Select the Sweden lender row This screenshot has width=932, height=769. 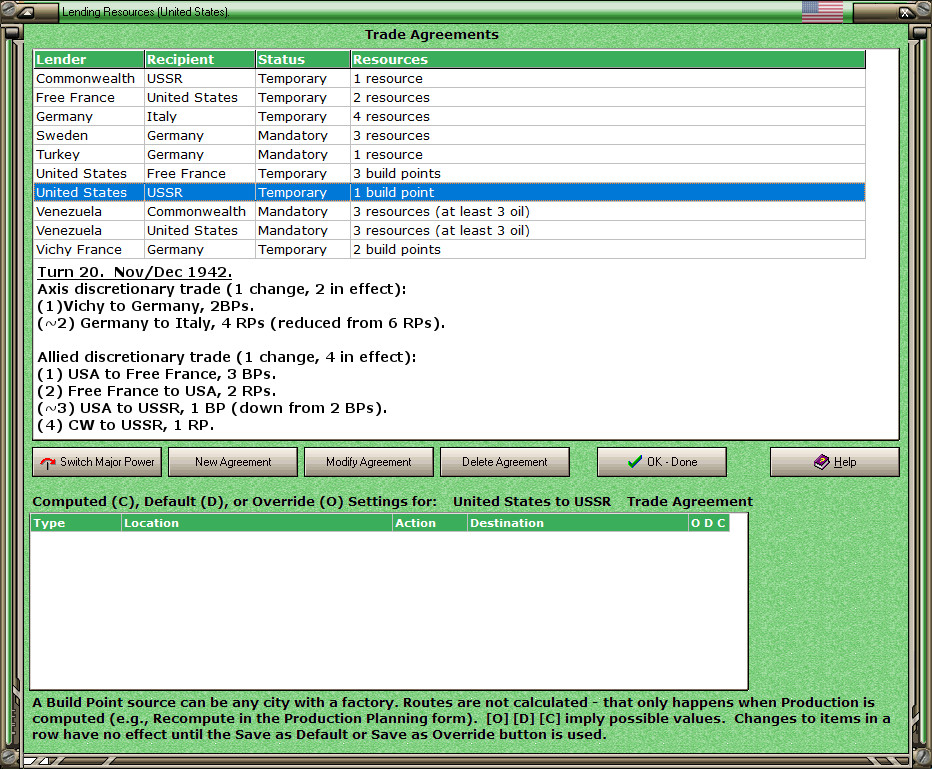[449, 135]
